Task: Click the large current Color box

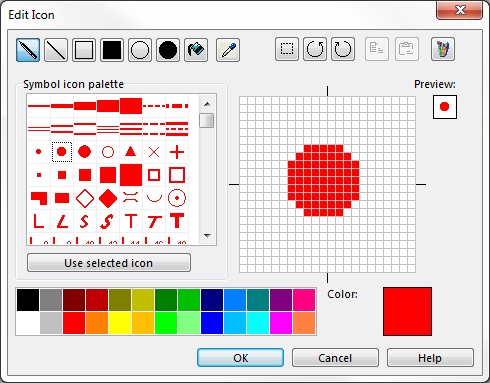Action: (x=407, y=311)
